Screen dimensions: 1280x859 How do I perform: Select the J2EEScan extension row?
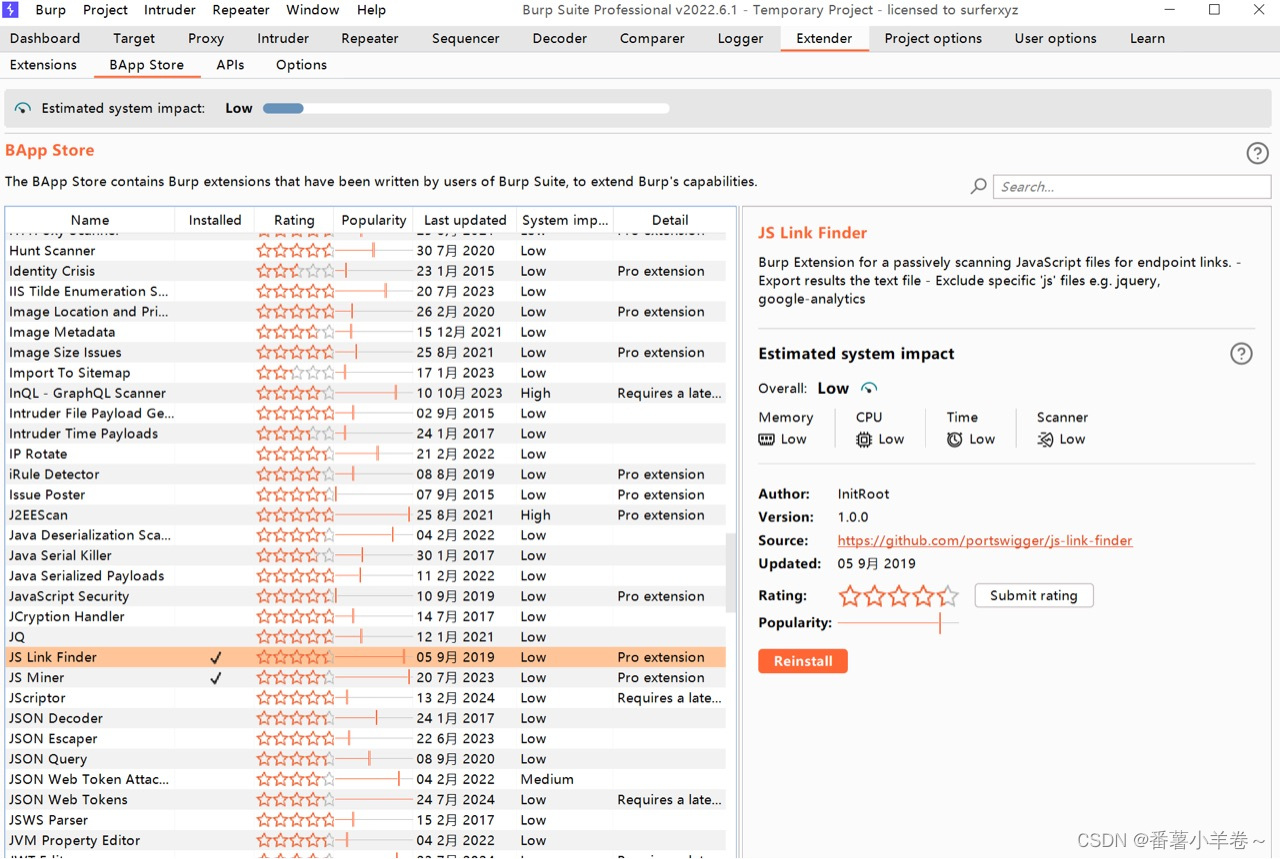366,515
